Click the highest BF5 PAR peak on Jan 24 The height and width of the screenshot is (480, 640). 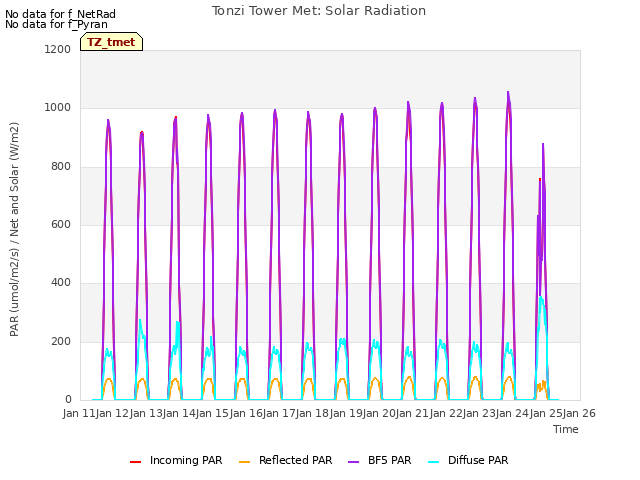coord(508,92)
